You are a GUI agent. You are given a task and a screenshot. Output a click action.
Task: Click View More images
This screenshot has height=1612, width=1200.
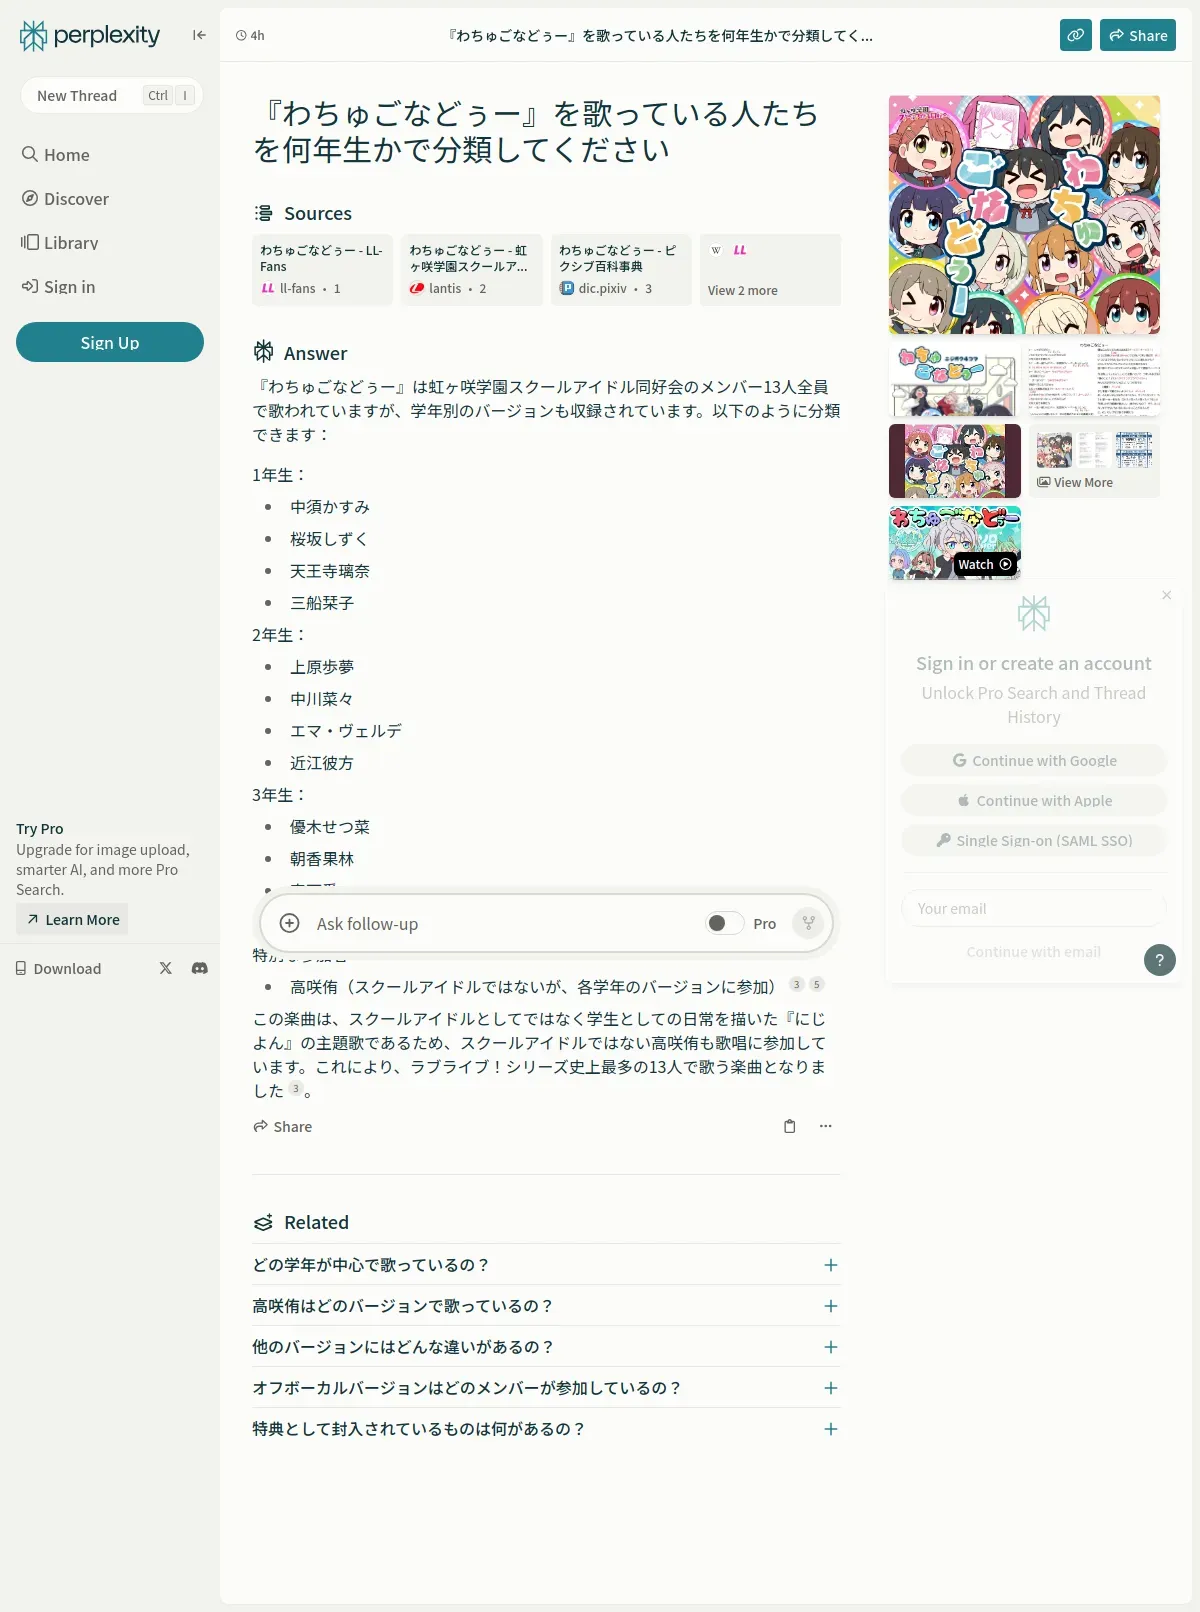coord(1094,461)
